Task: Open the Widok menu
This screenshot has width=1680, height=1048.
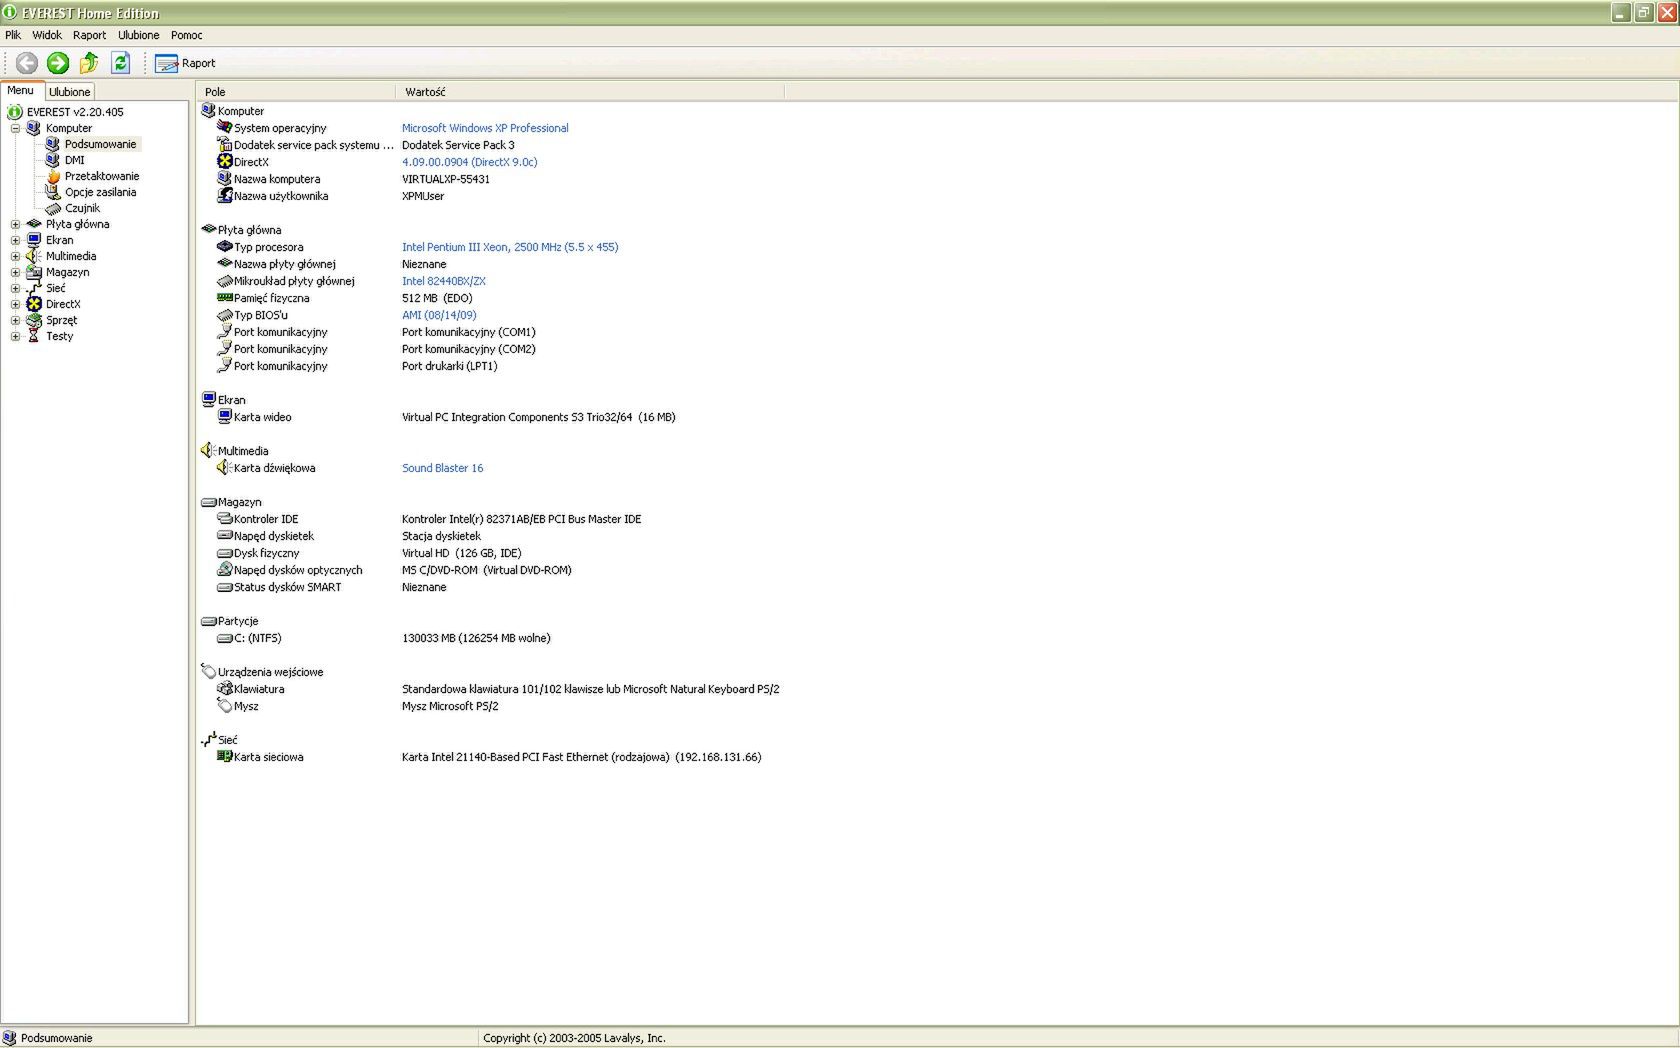Action: pos(47,35)
